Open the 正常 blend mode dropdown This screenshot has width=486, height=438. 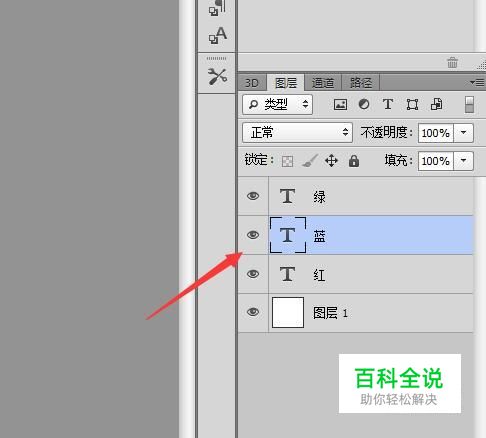click(297, 133)
